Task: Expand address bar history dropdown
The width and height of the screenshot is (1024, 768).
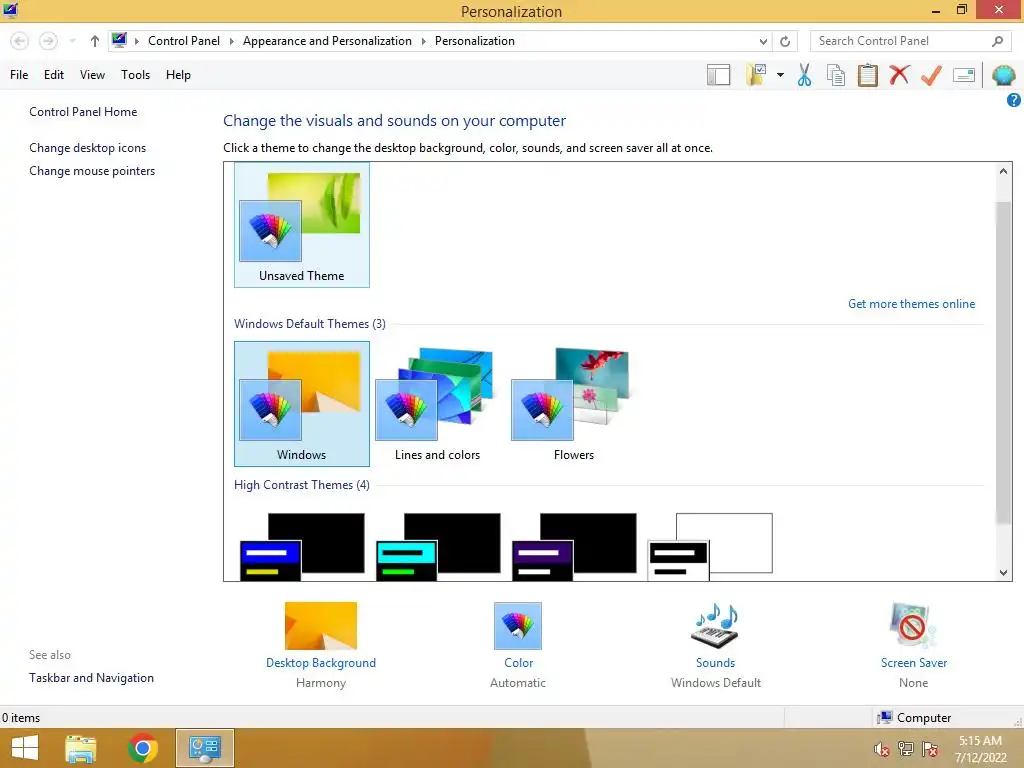Action: point(763,41)
